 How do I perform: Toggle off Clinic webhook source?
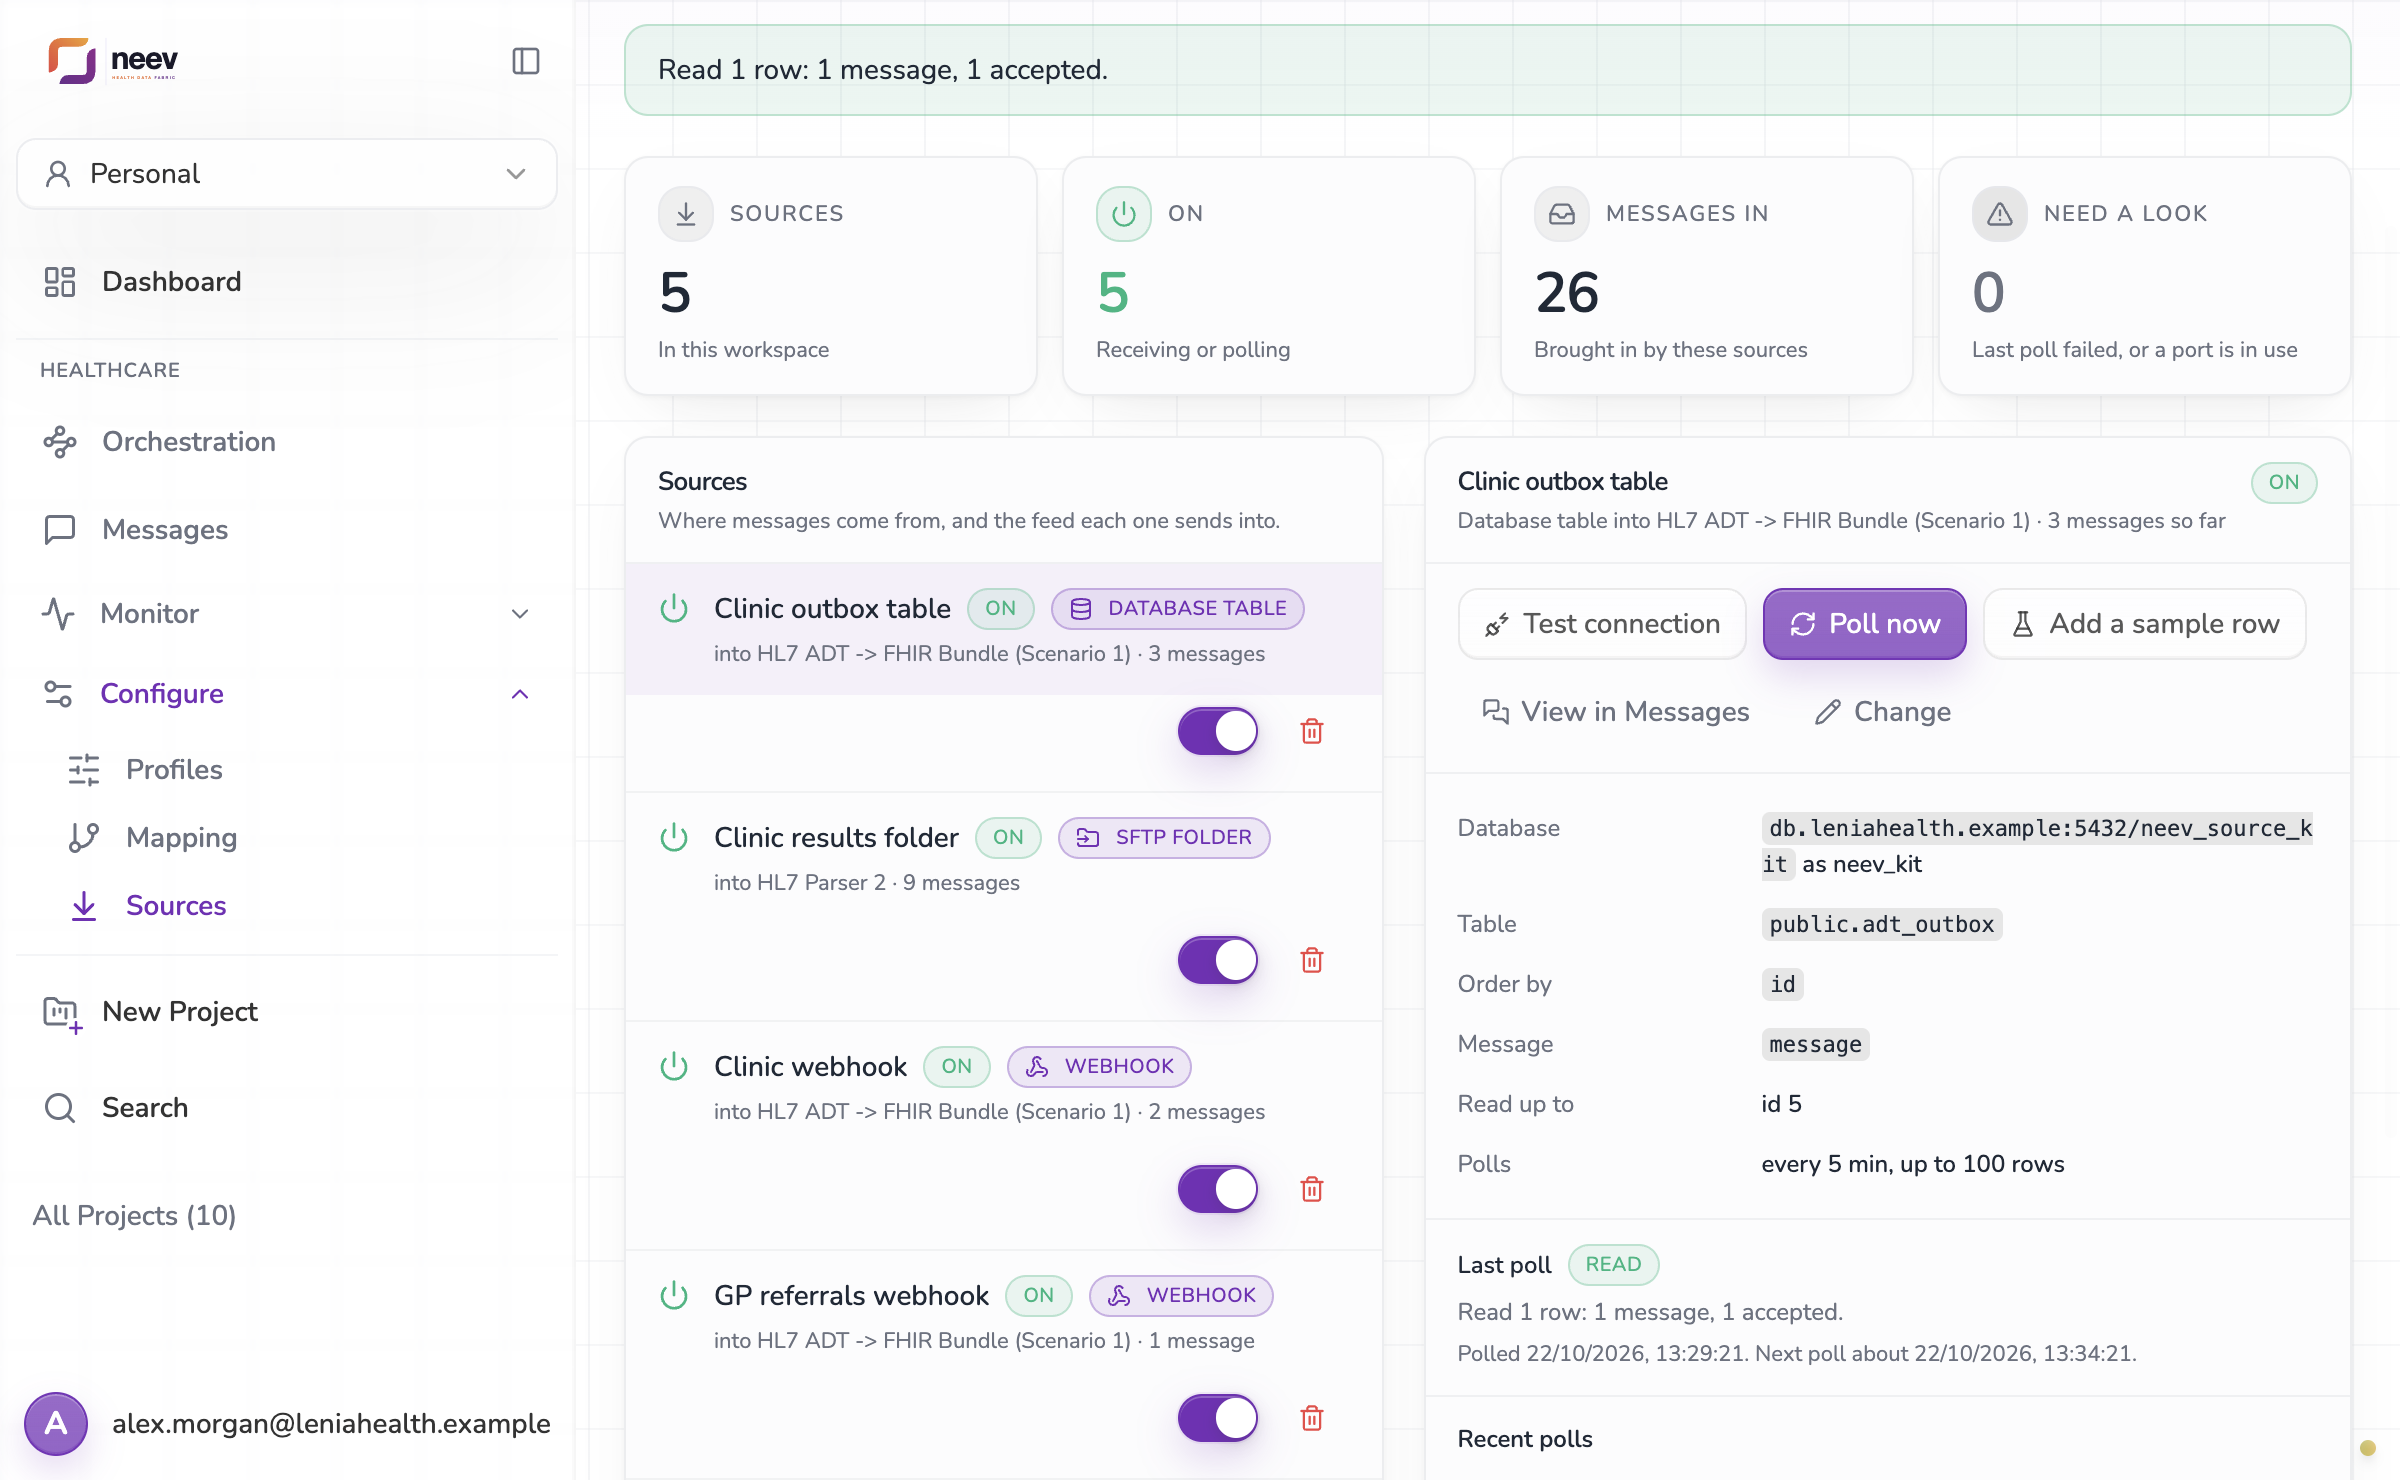[1218, 1189]
